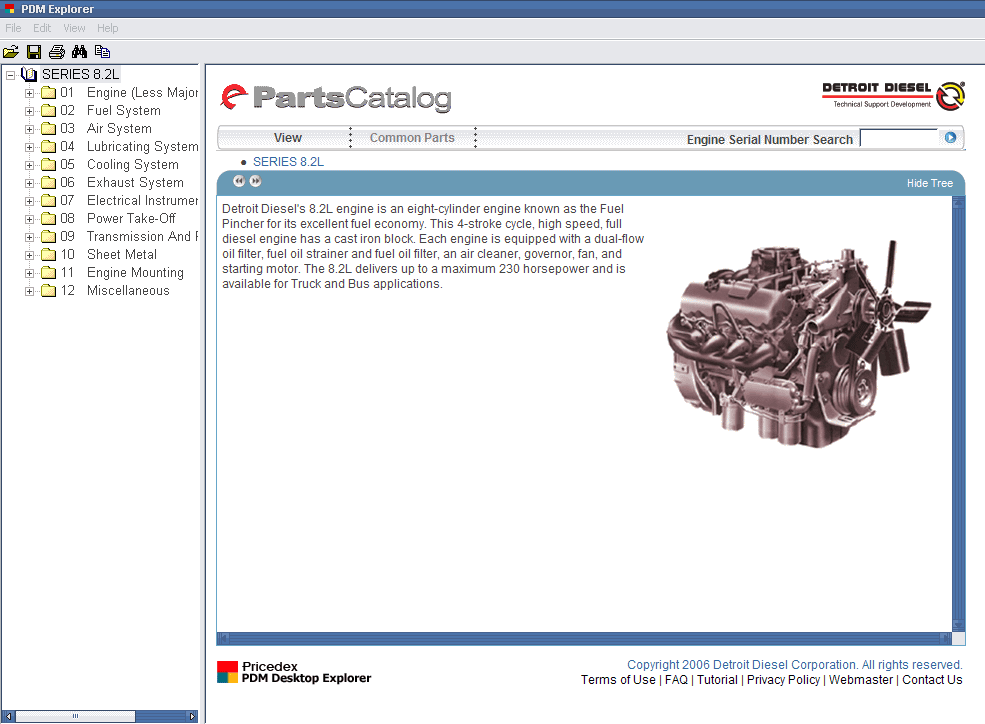Expand the 01 Engine tree node
This screenshot has width=985, height=724.
(x=29, y=94)
